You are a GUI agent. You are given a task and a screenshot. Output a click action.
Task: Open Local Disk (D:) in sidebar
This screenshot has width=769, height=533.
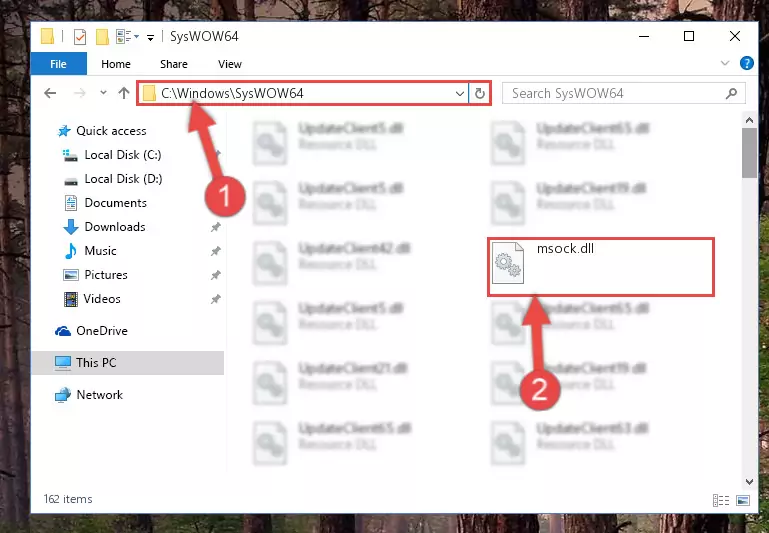pyautogui.click(x=123, y=179)
